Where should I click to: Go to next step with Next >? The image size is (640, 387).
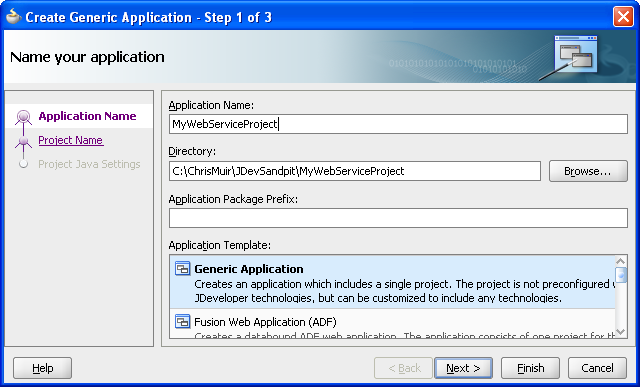463,368
